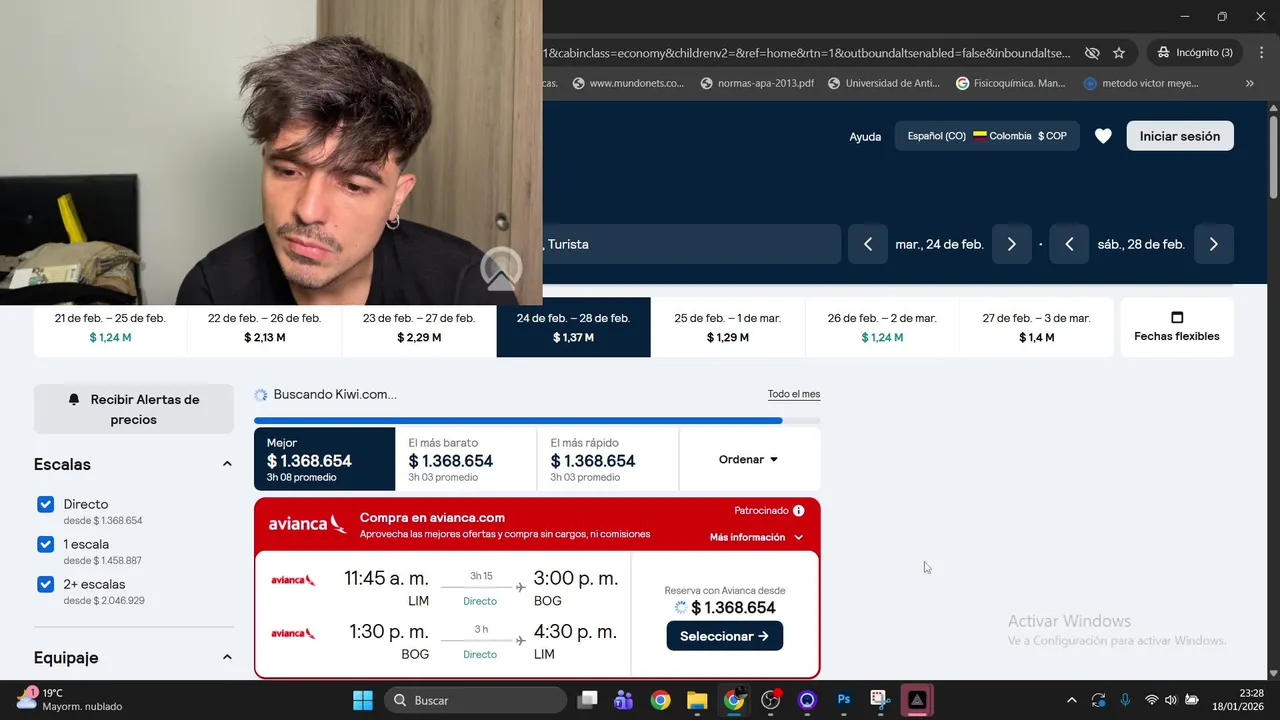Open the Ordenar sort dropdown
This screenshot has height=720, width=1280.
tap(749, 459)
